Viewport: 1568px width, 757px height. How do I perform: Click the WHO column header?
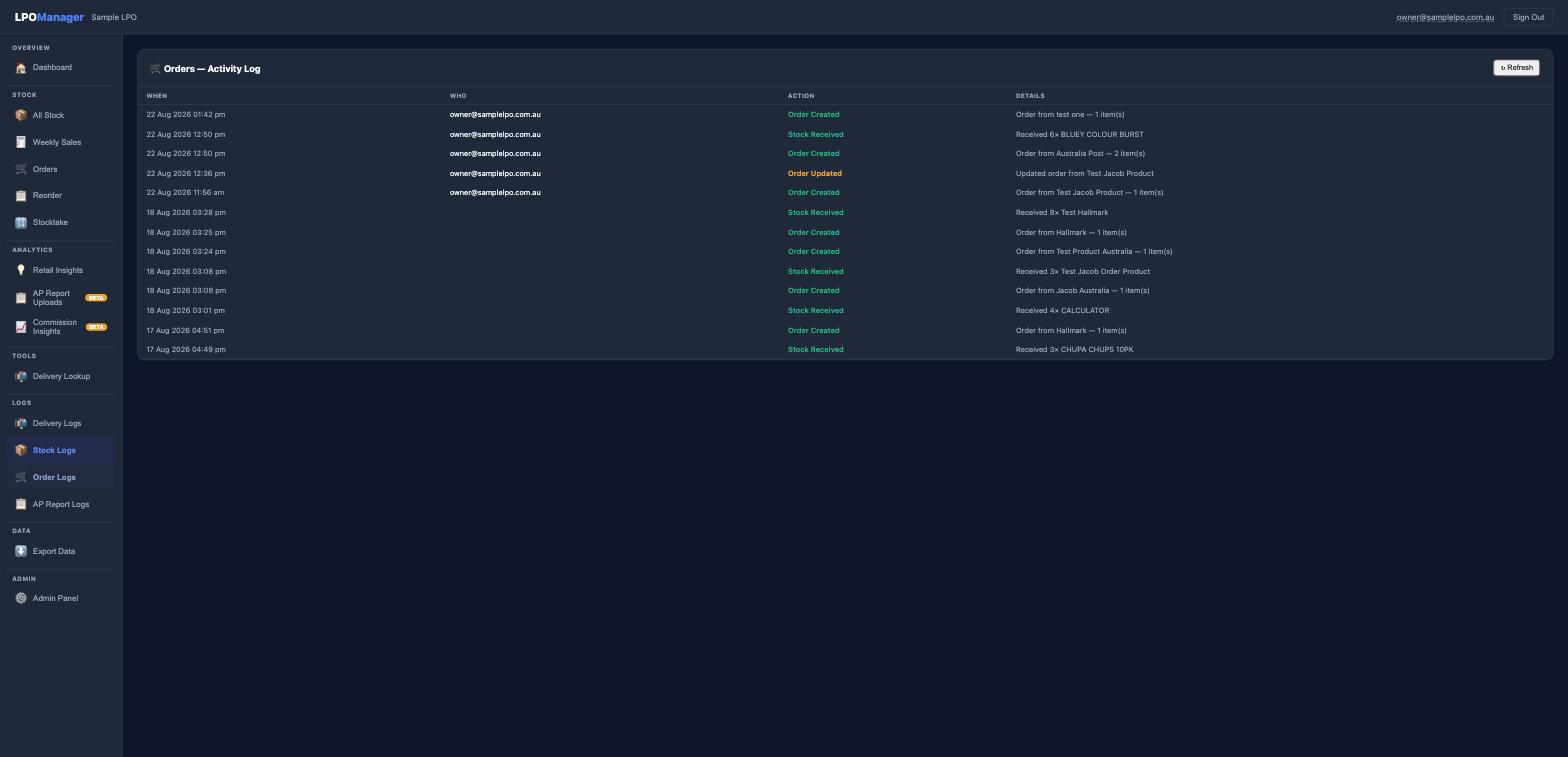458,96
